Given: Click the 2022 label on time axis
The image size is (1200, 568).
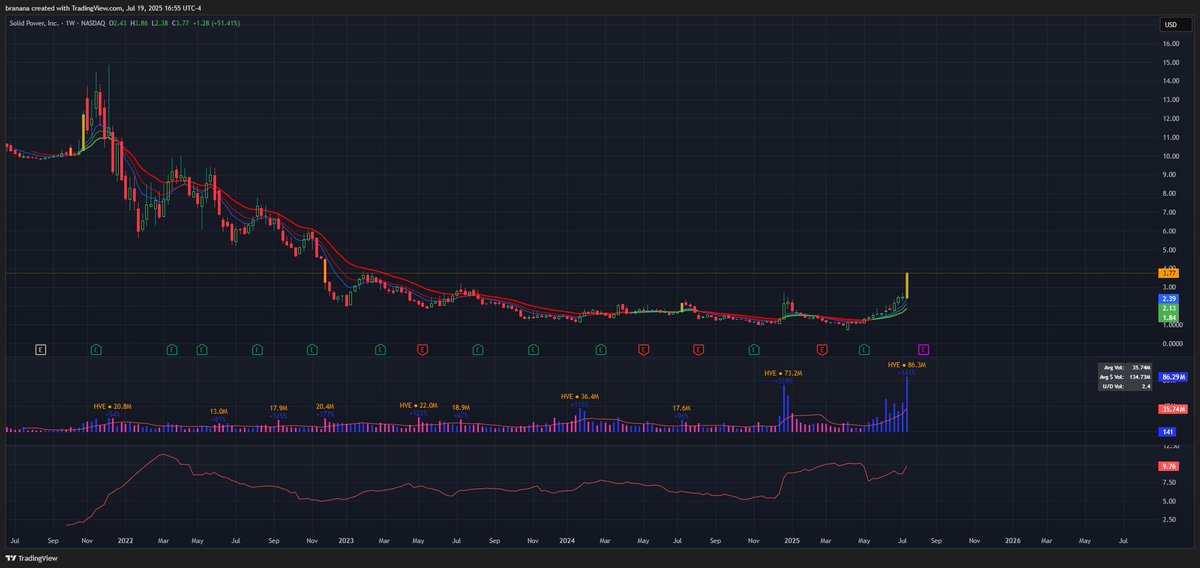Looking at the screenshot, I should click(x=126, y=539).
